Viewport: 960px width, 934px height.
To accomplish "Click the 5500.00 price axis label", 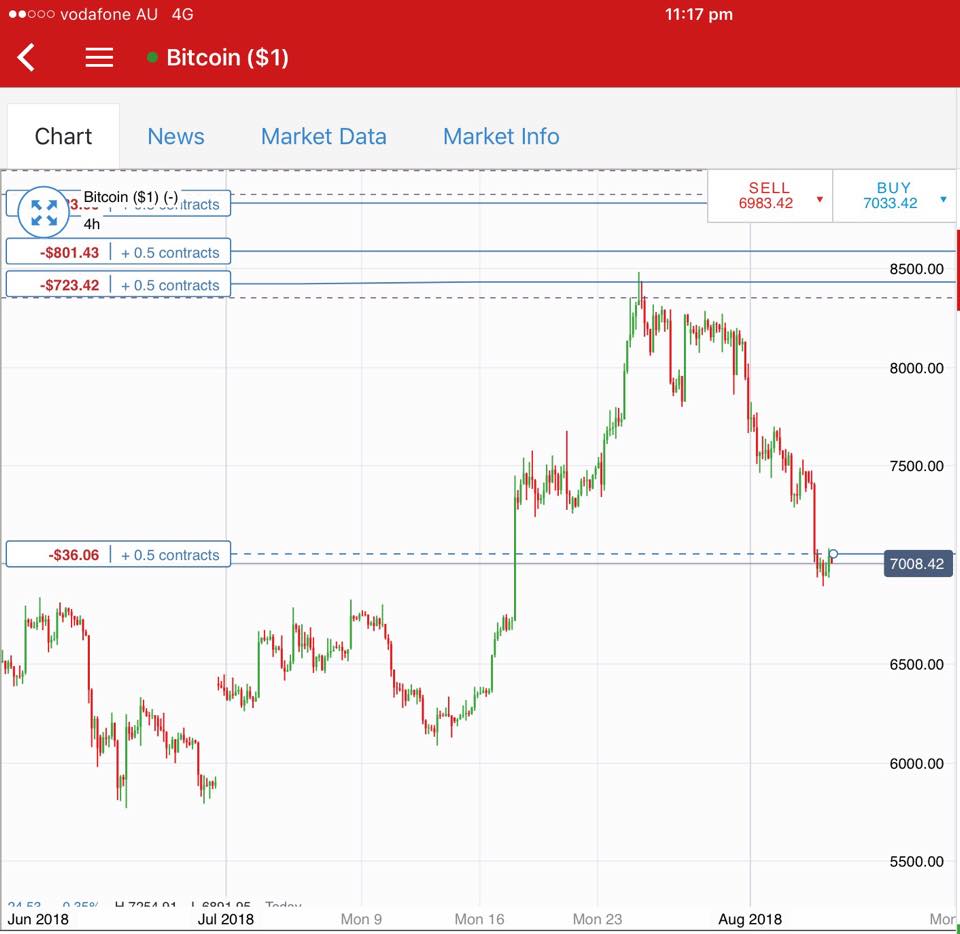I will tap(916, 861).
